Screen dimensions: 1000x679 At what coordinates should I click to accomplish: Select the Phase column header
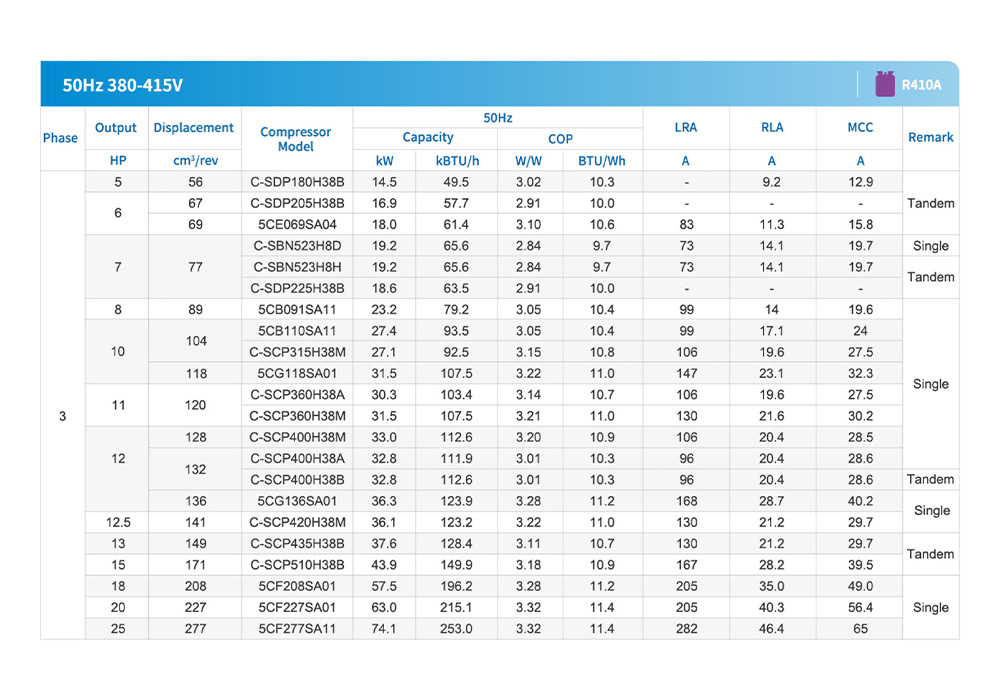60,138
